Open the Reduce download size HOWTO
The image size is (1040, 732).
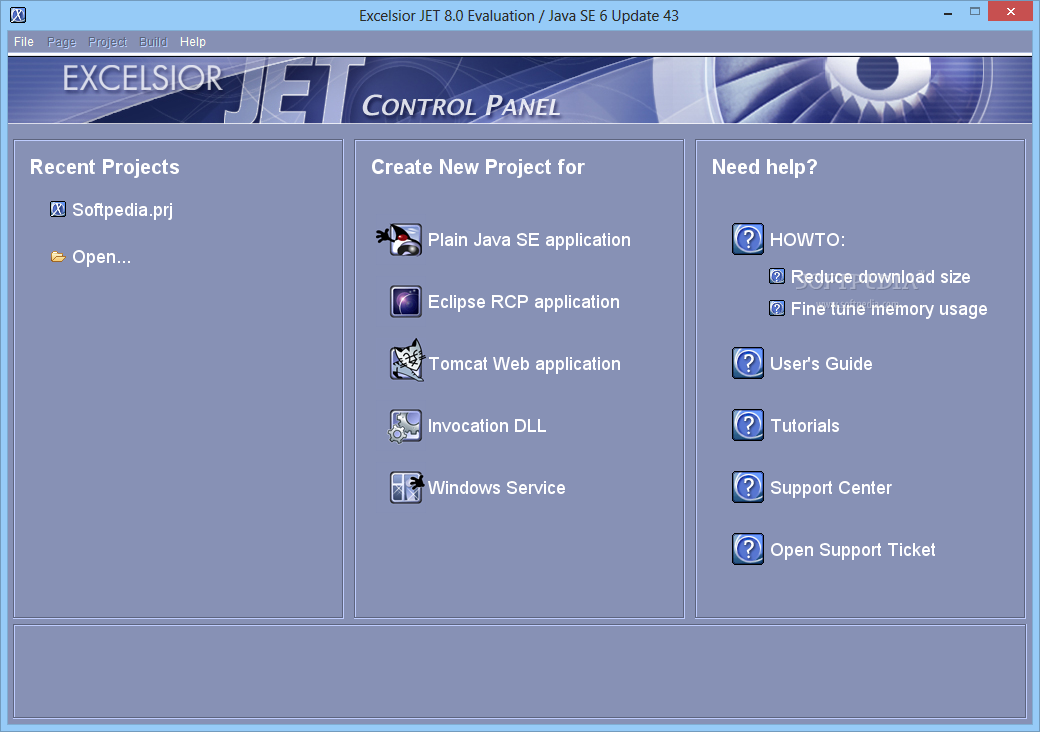tap(880, 276)
